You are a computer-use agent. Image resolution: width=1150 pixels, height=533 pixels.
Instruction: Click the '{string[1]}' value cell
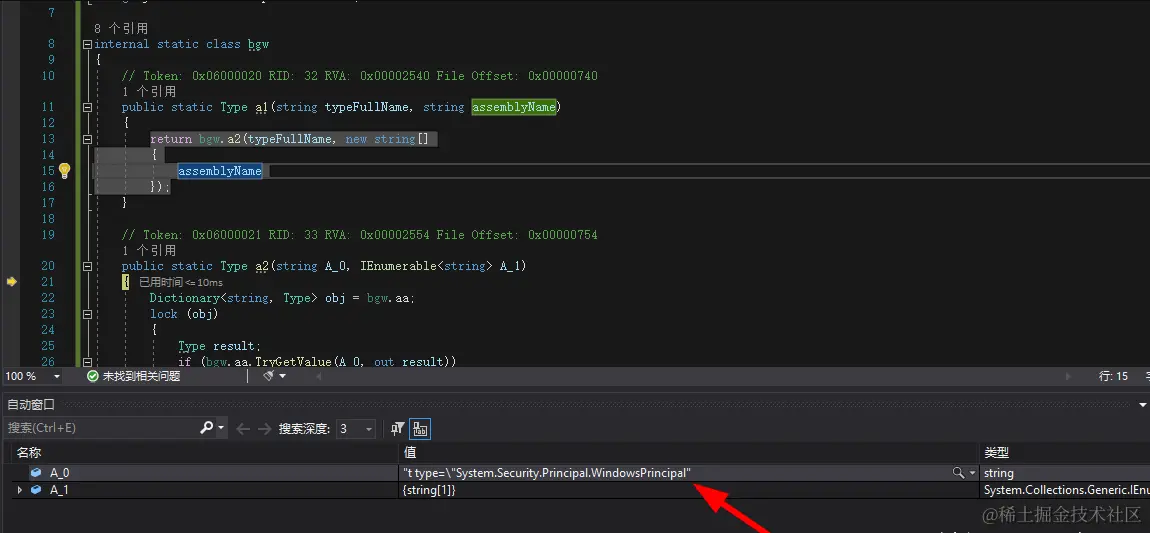[x=429, y=490]
